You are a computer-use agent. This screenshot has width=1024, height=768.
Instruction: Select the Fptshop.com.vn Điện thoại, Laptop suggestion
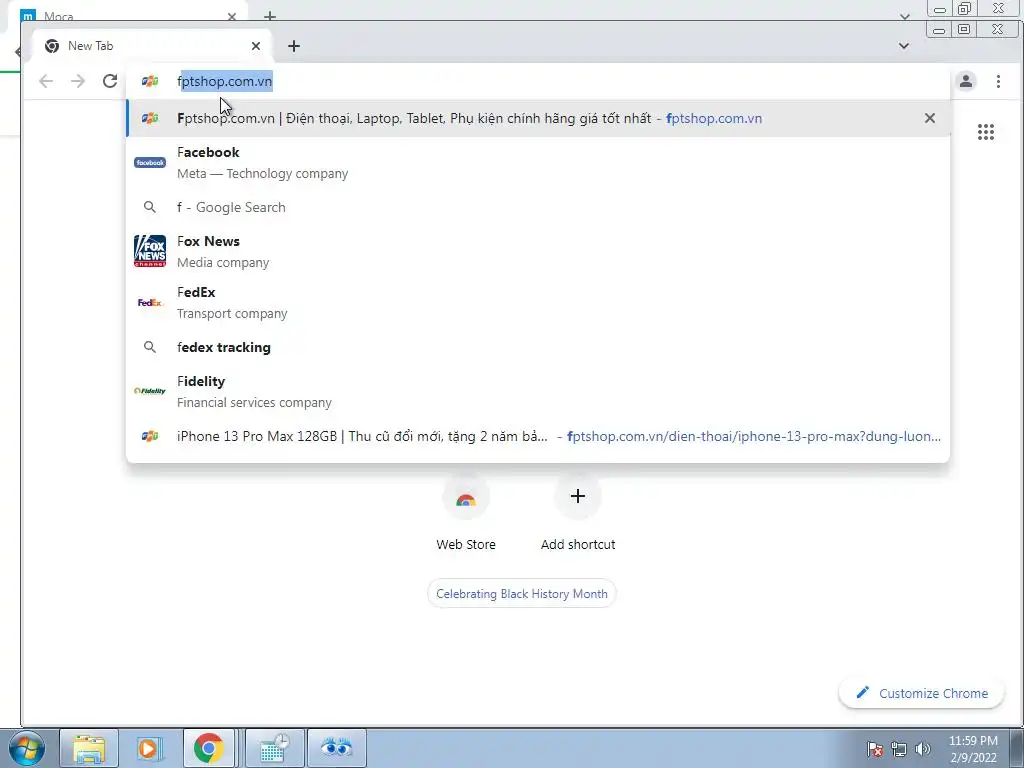click(x=538, y=118)
